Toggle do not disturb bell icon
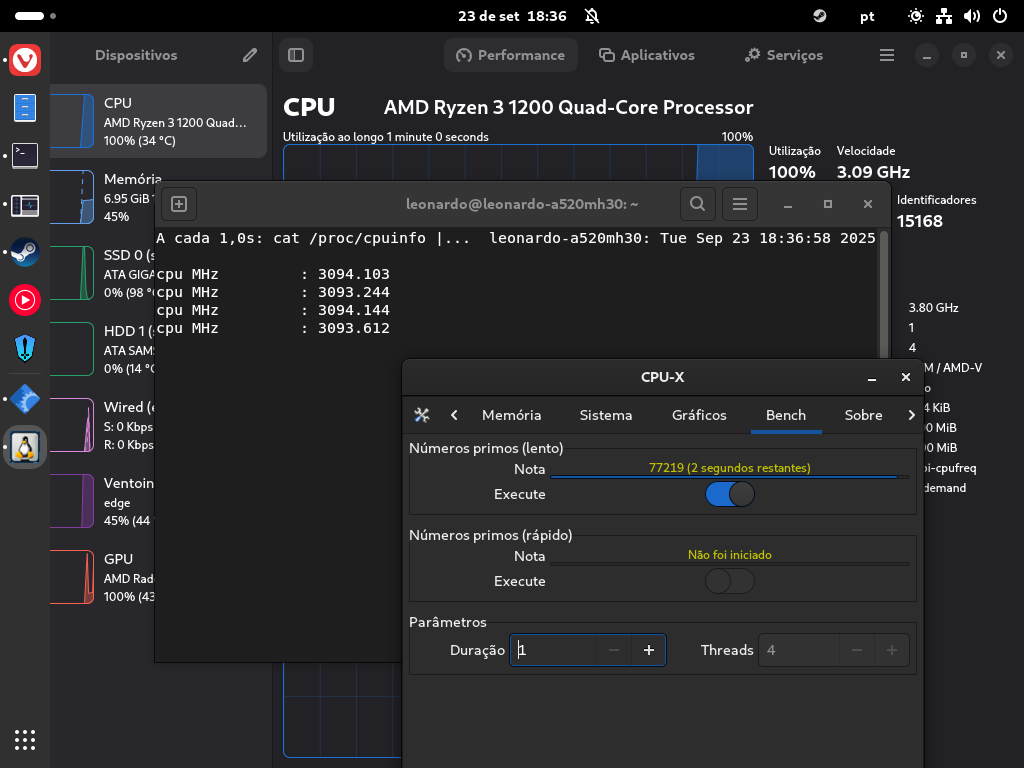This screenshot has width=1024, height=768. (x=592, y=16)
